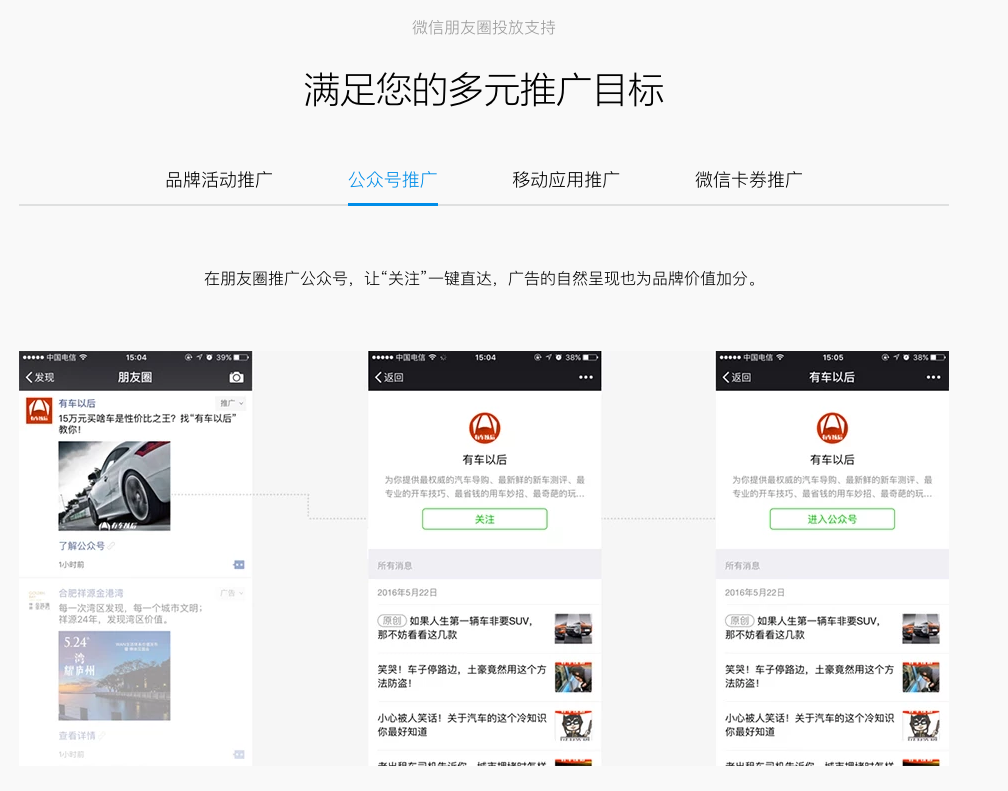Click the 合肥祥源金港湾 advertiser name

coord(91,593)
